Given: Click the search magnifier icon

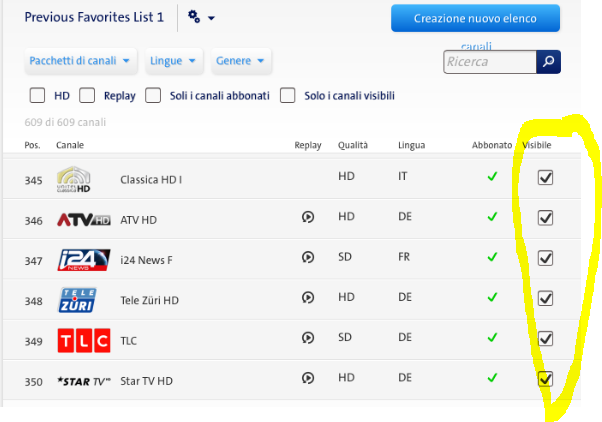Looking at the screenshot, I should [x=548, y=62].
